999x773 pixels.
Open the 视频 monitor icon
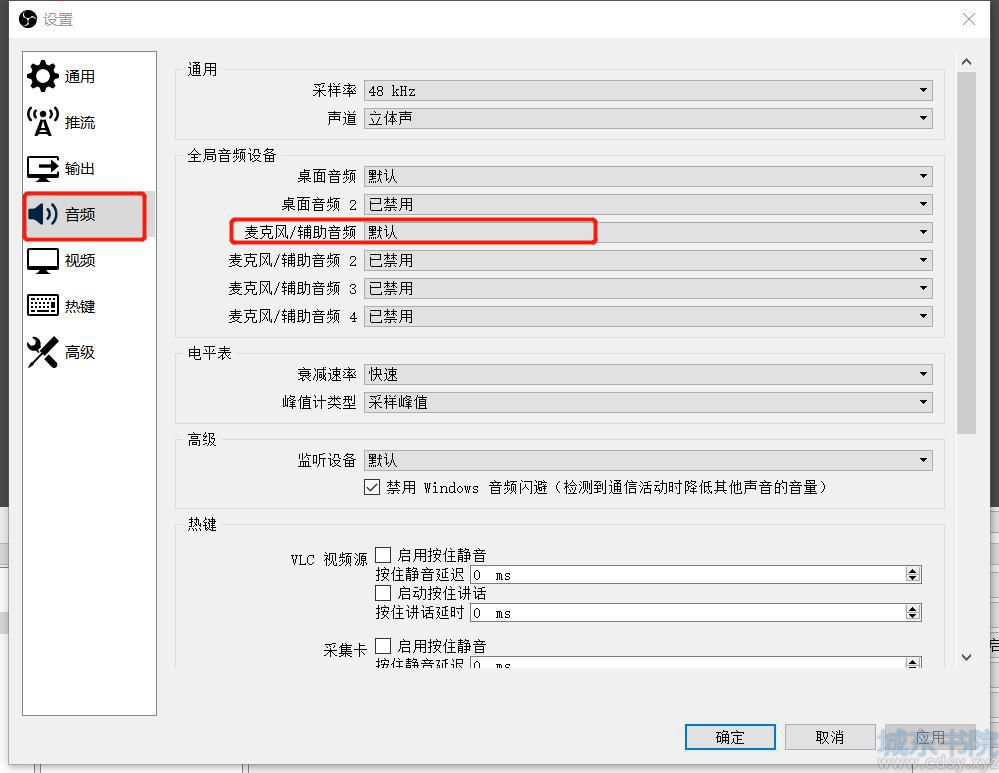pos(43,261)
